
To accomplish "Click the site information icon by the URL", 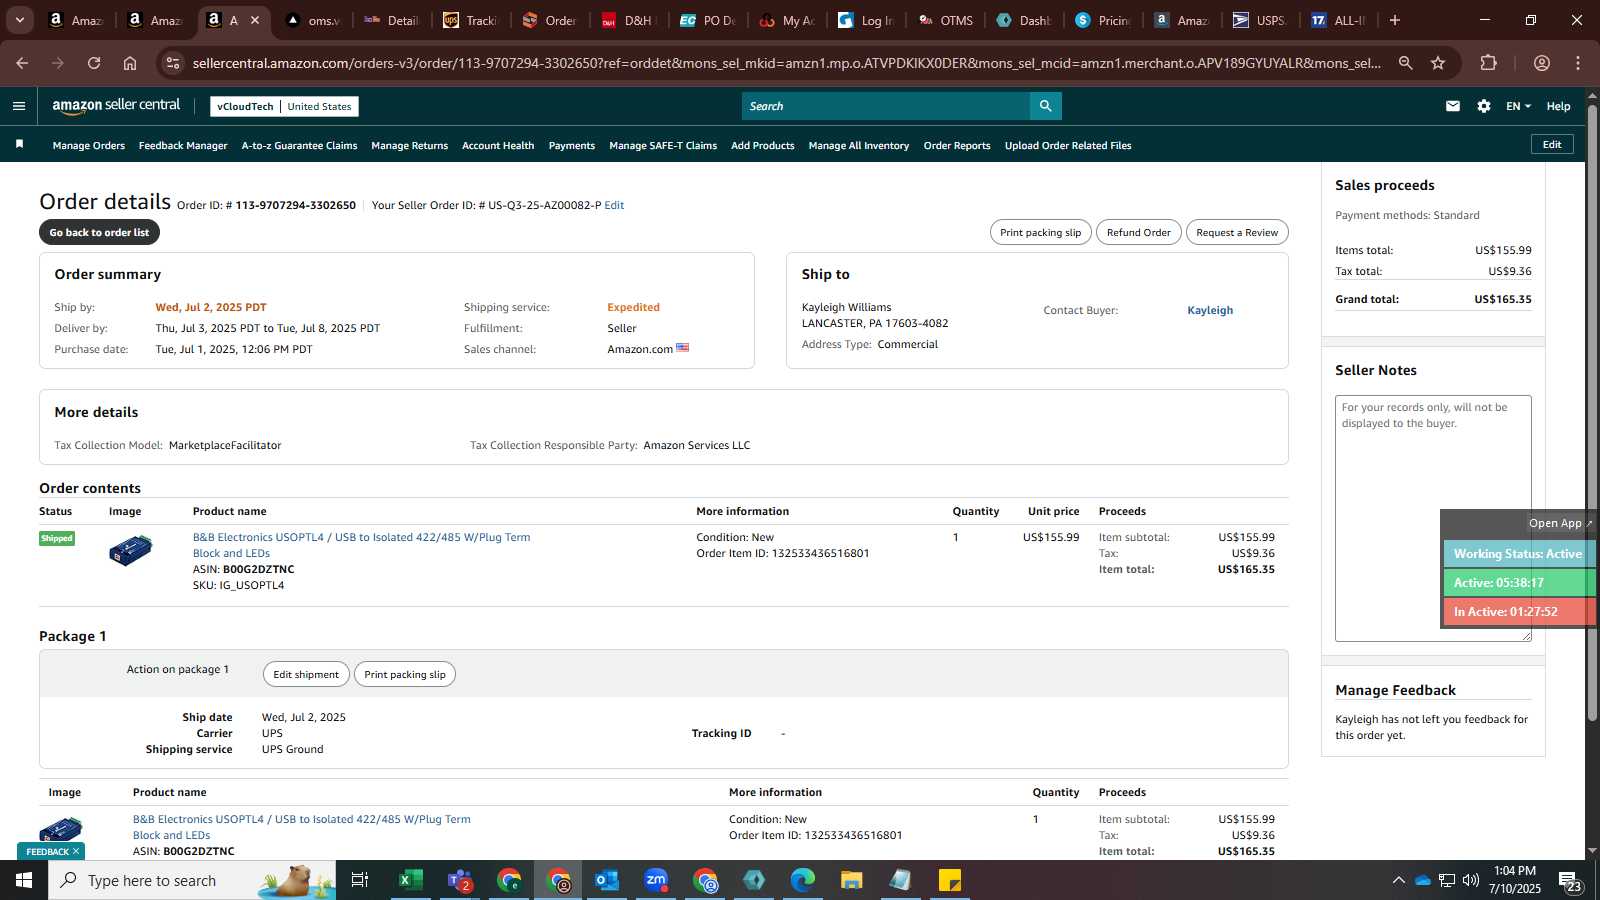I will pos(173,63).
